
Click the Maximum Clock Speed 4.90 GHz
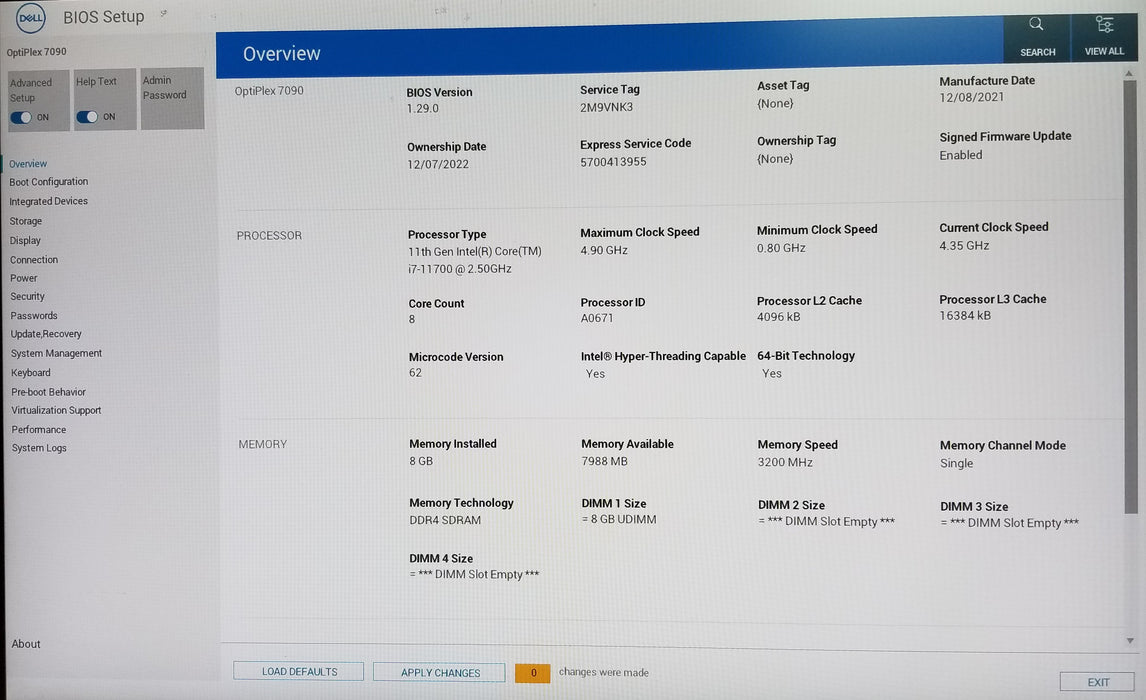pyautogui.click(x=604, y=250)
